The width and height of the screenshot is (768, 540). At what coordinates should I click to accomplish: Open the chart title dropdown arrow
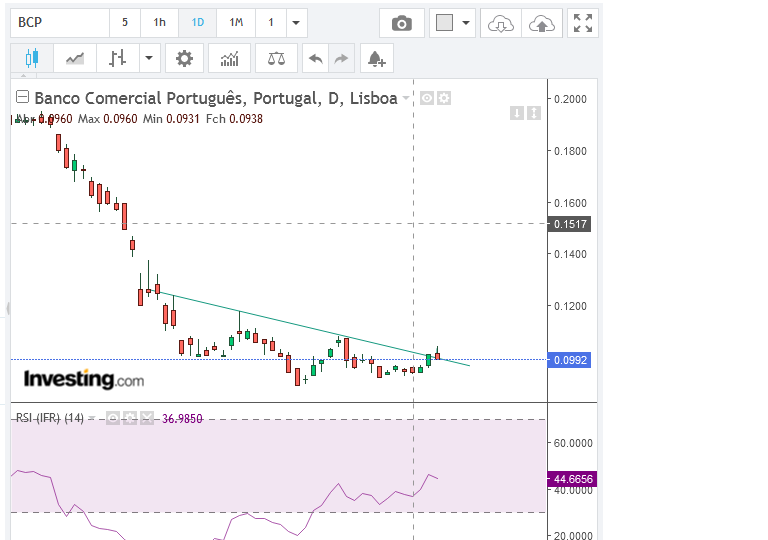tap(406, 98)
